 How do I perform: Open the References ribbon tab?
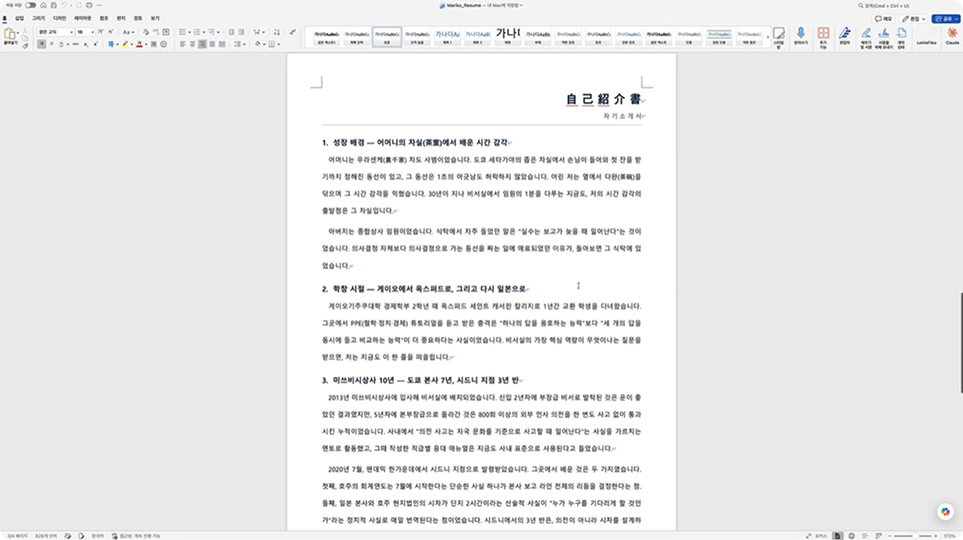(104, 18)
